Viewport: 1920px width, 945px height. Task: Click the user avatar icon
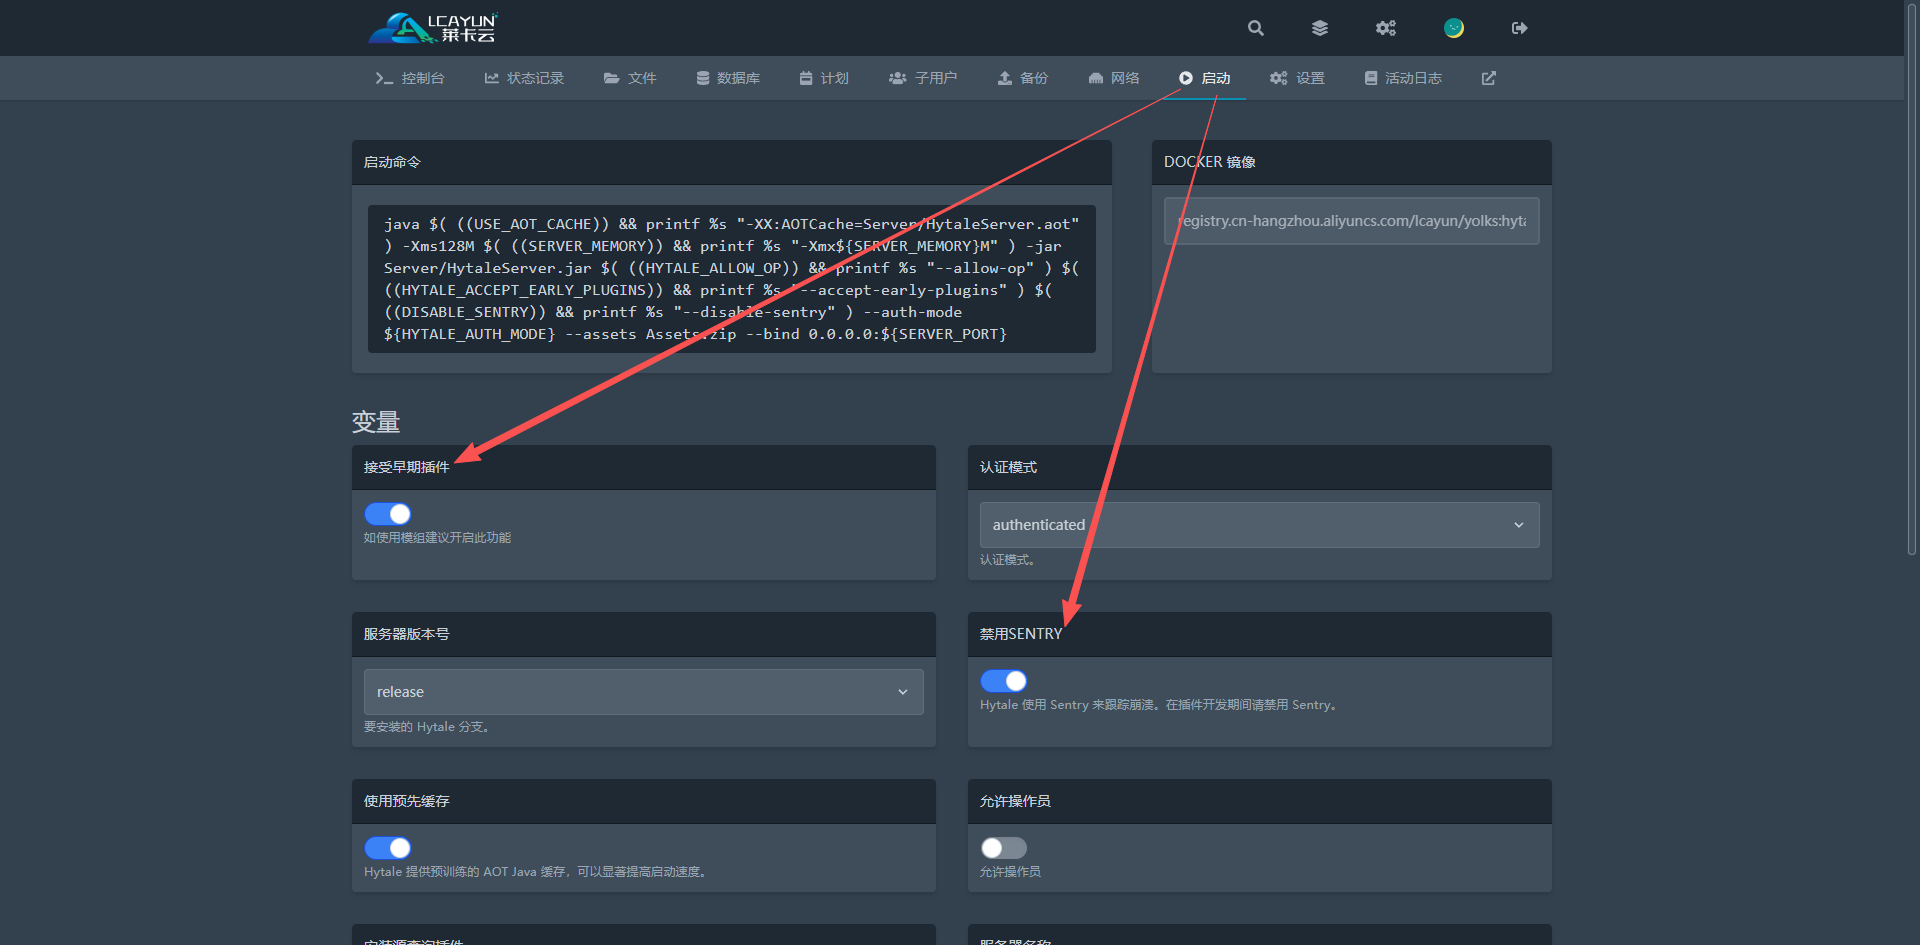click(x=1454, y=28)
